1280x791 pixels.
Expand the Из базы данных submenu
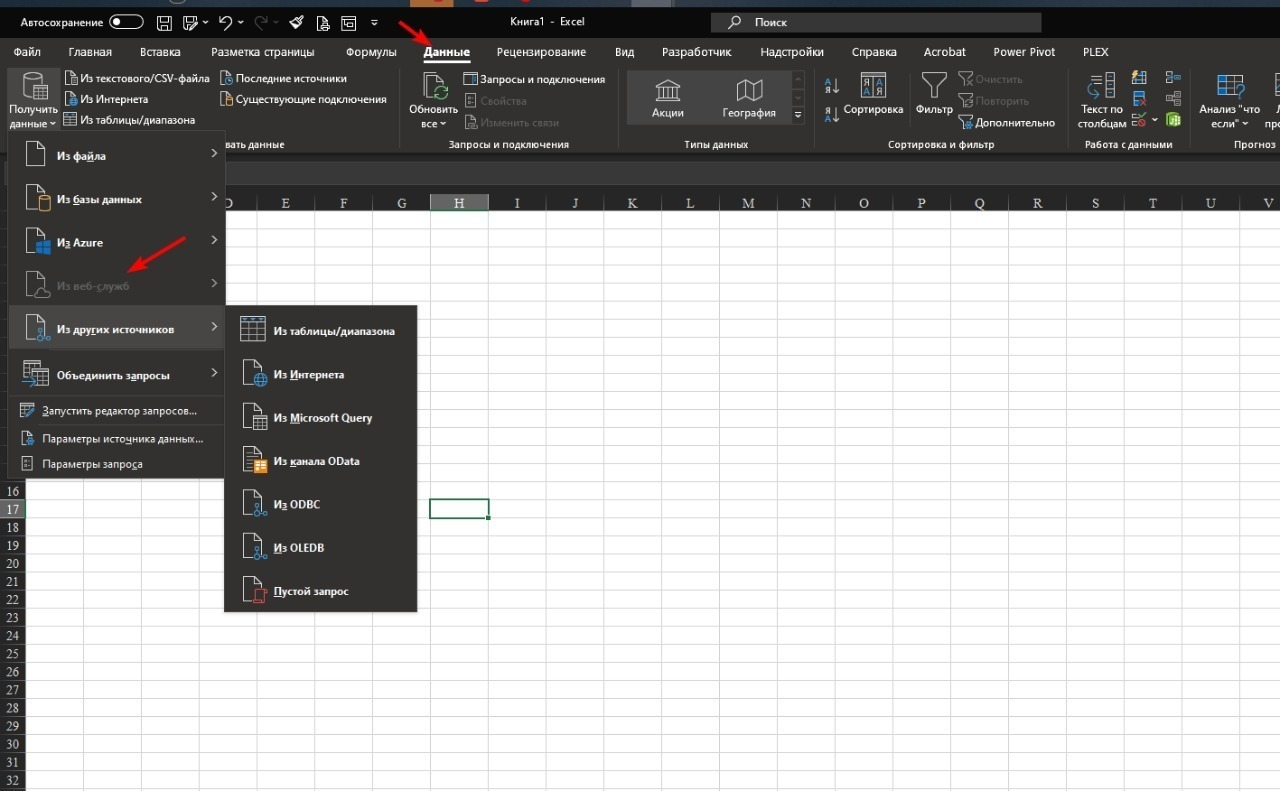click(116, 199)
